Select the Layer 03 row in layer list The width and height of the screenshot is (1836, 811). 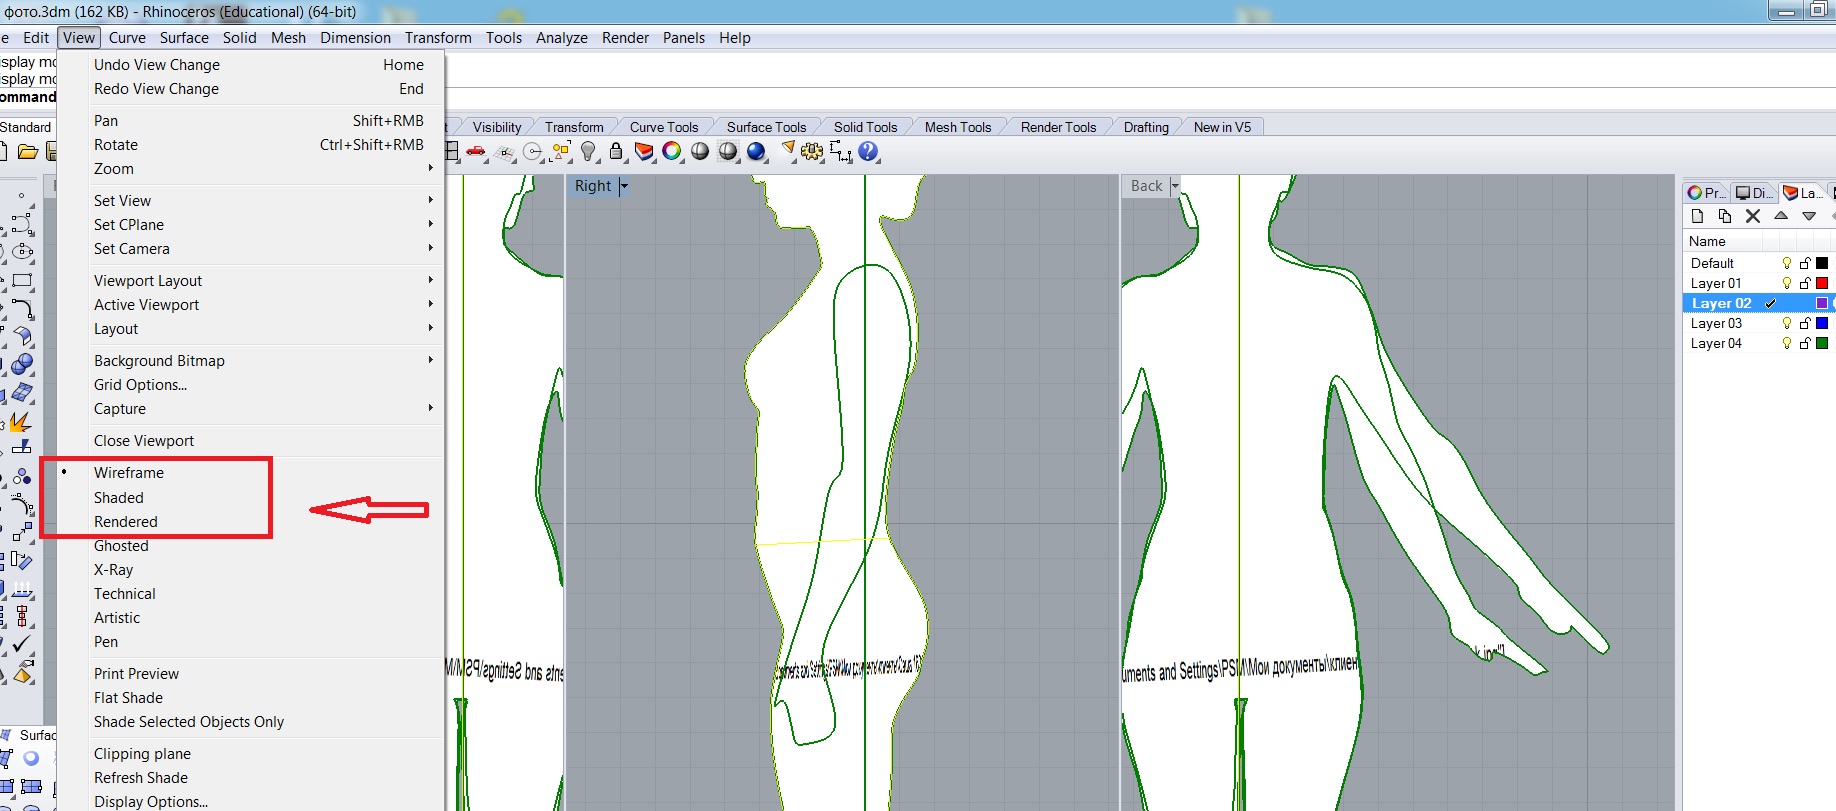click(x=1716, y=323)
